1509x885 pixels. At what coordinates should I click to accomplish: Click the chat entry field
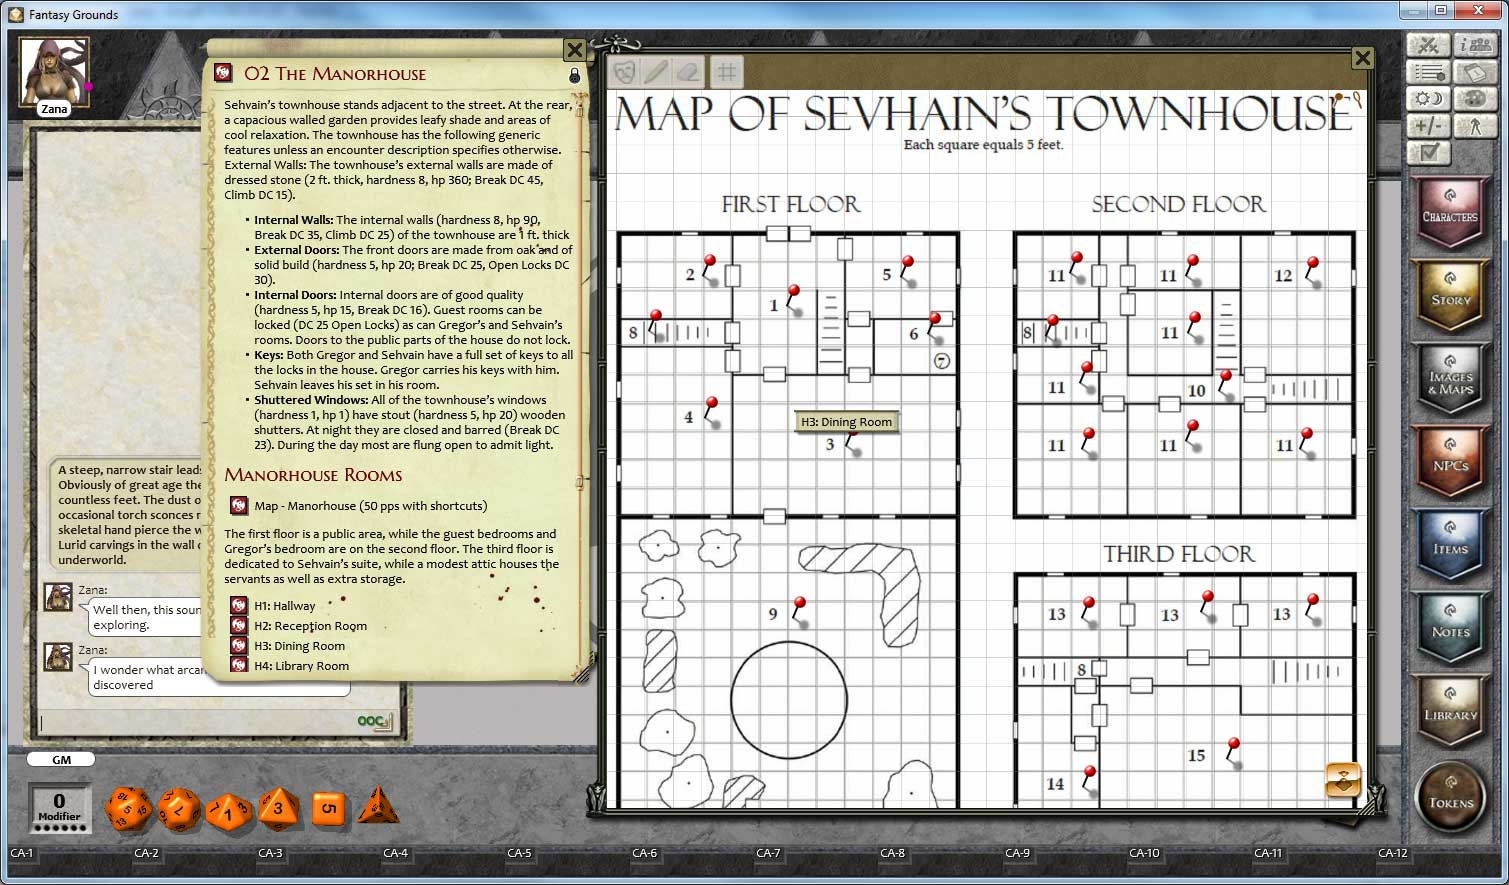point(197,721)
